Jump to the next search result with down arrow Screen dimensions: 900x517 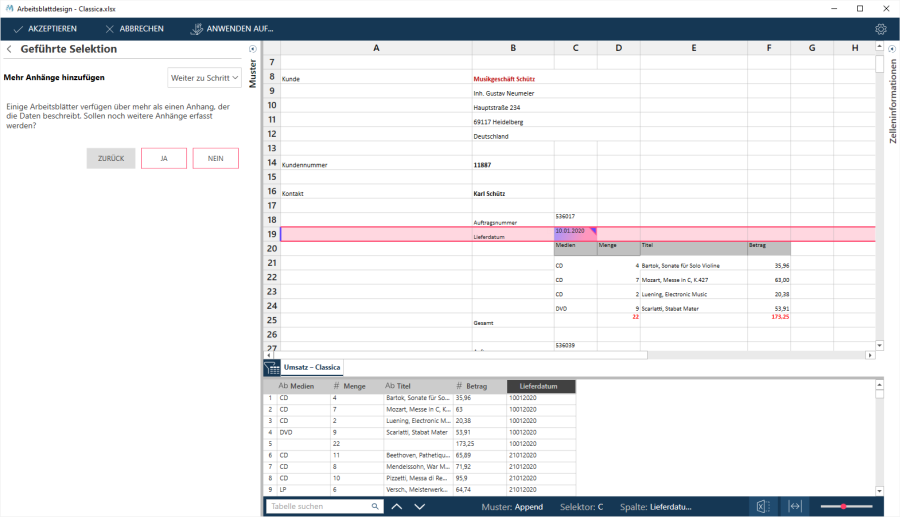coord(420,507)
